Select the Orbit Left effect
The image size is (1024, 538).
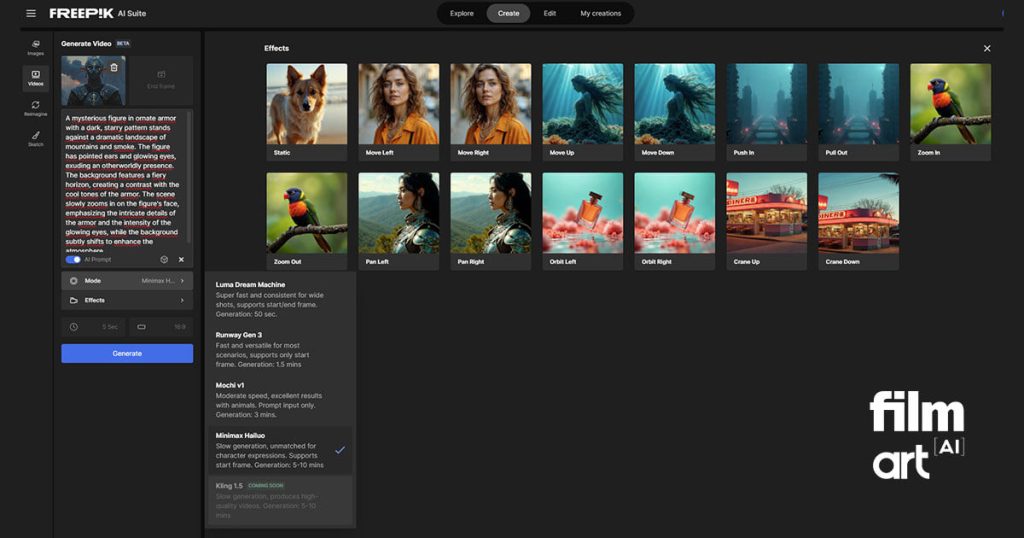[583, 221]
